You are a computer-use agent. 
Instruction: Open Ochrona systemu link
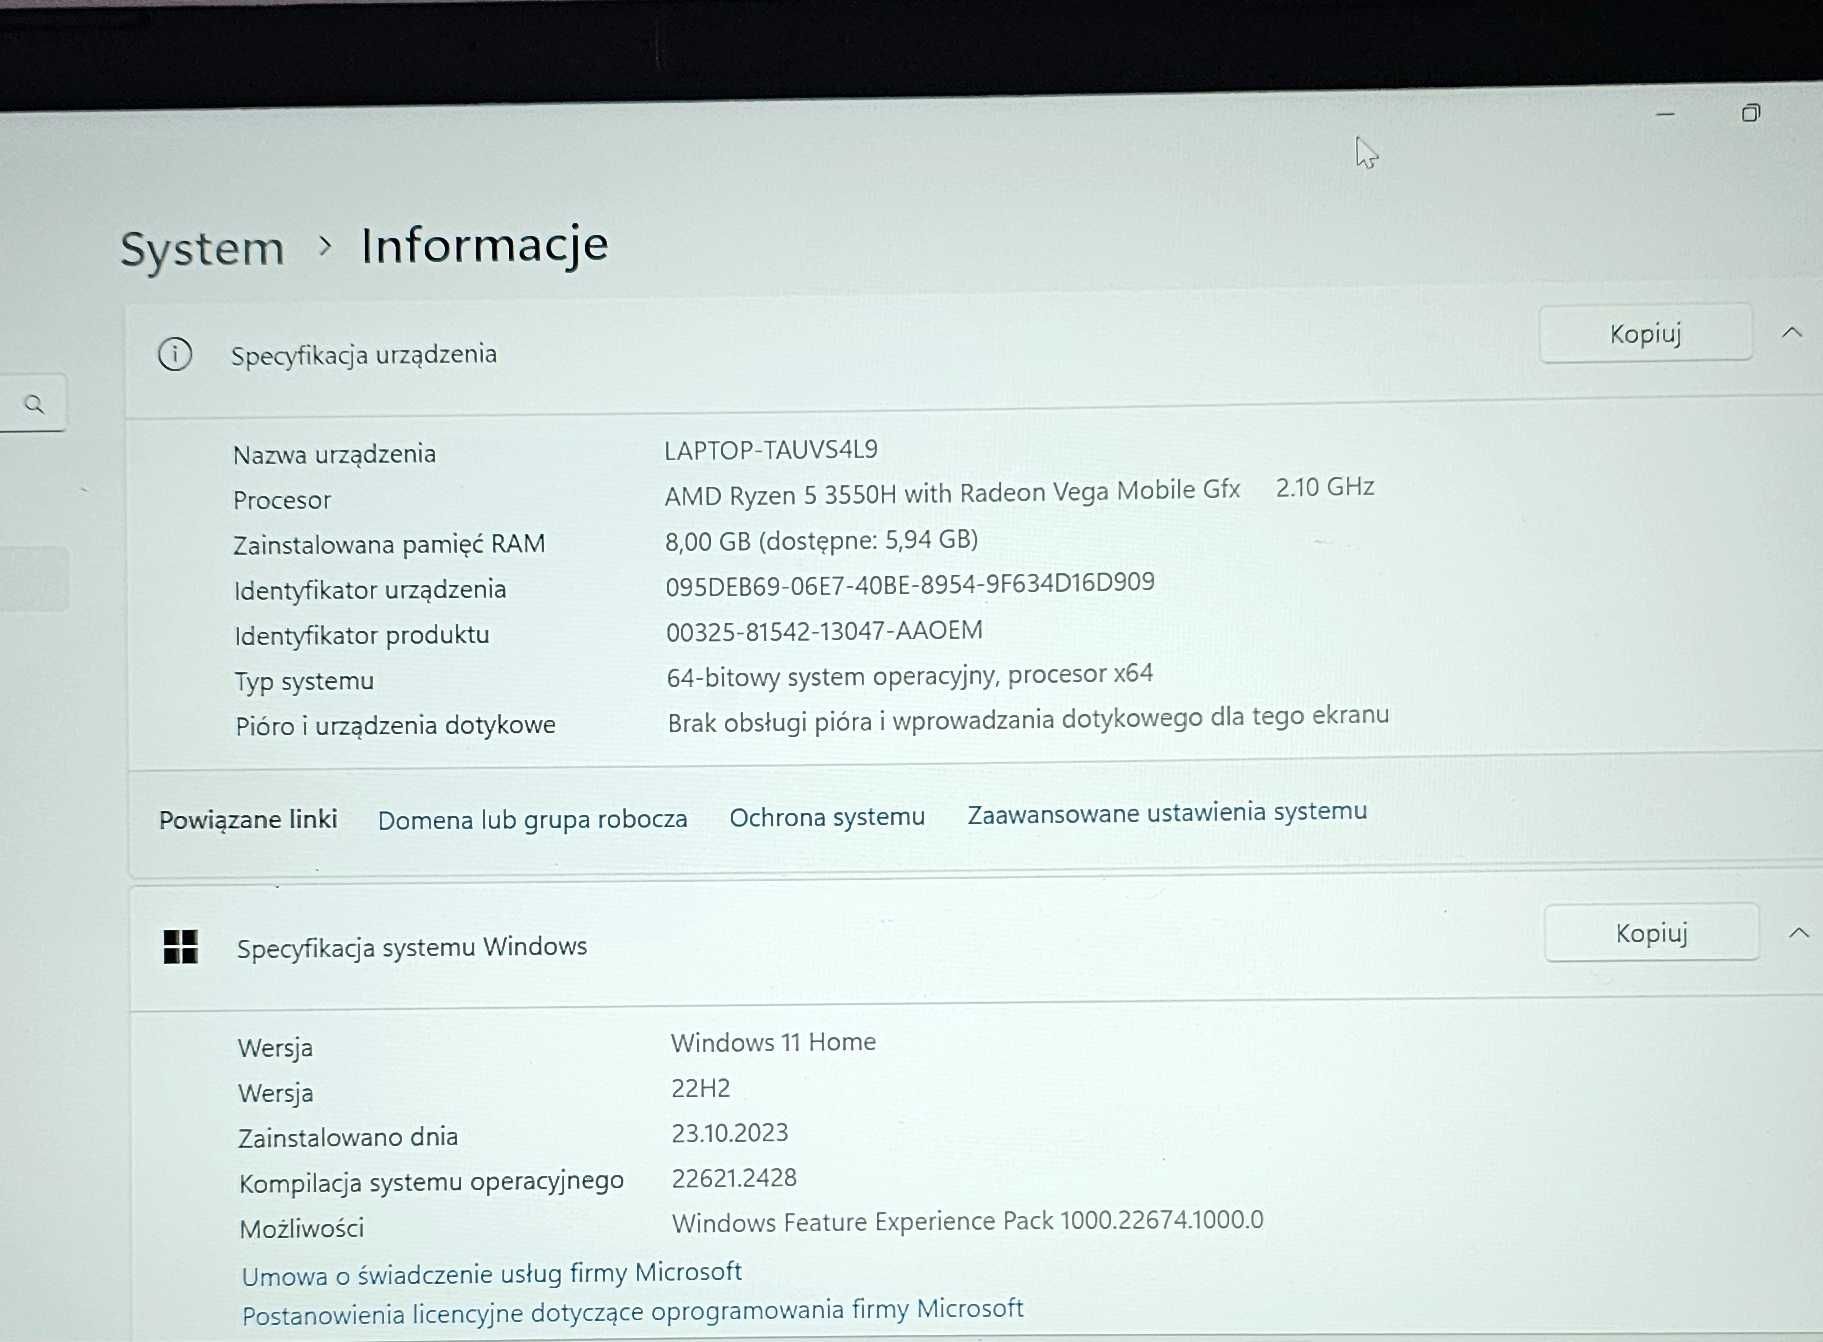827,817
